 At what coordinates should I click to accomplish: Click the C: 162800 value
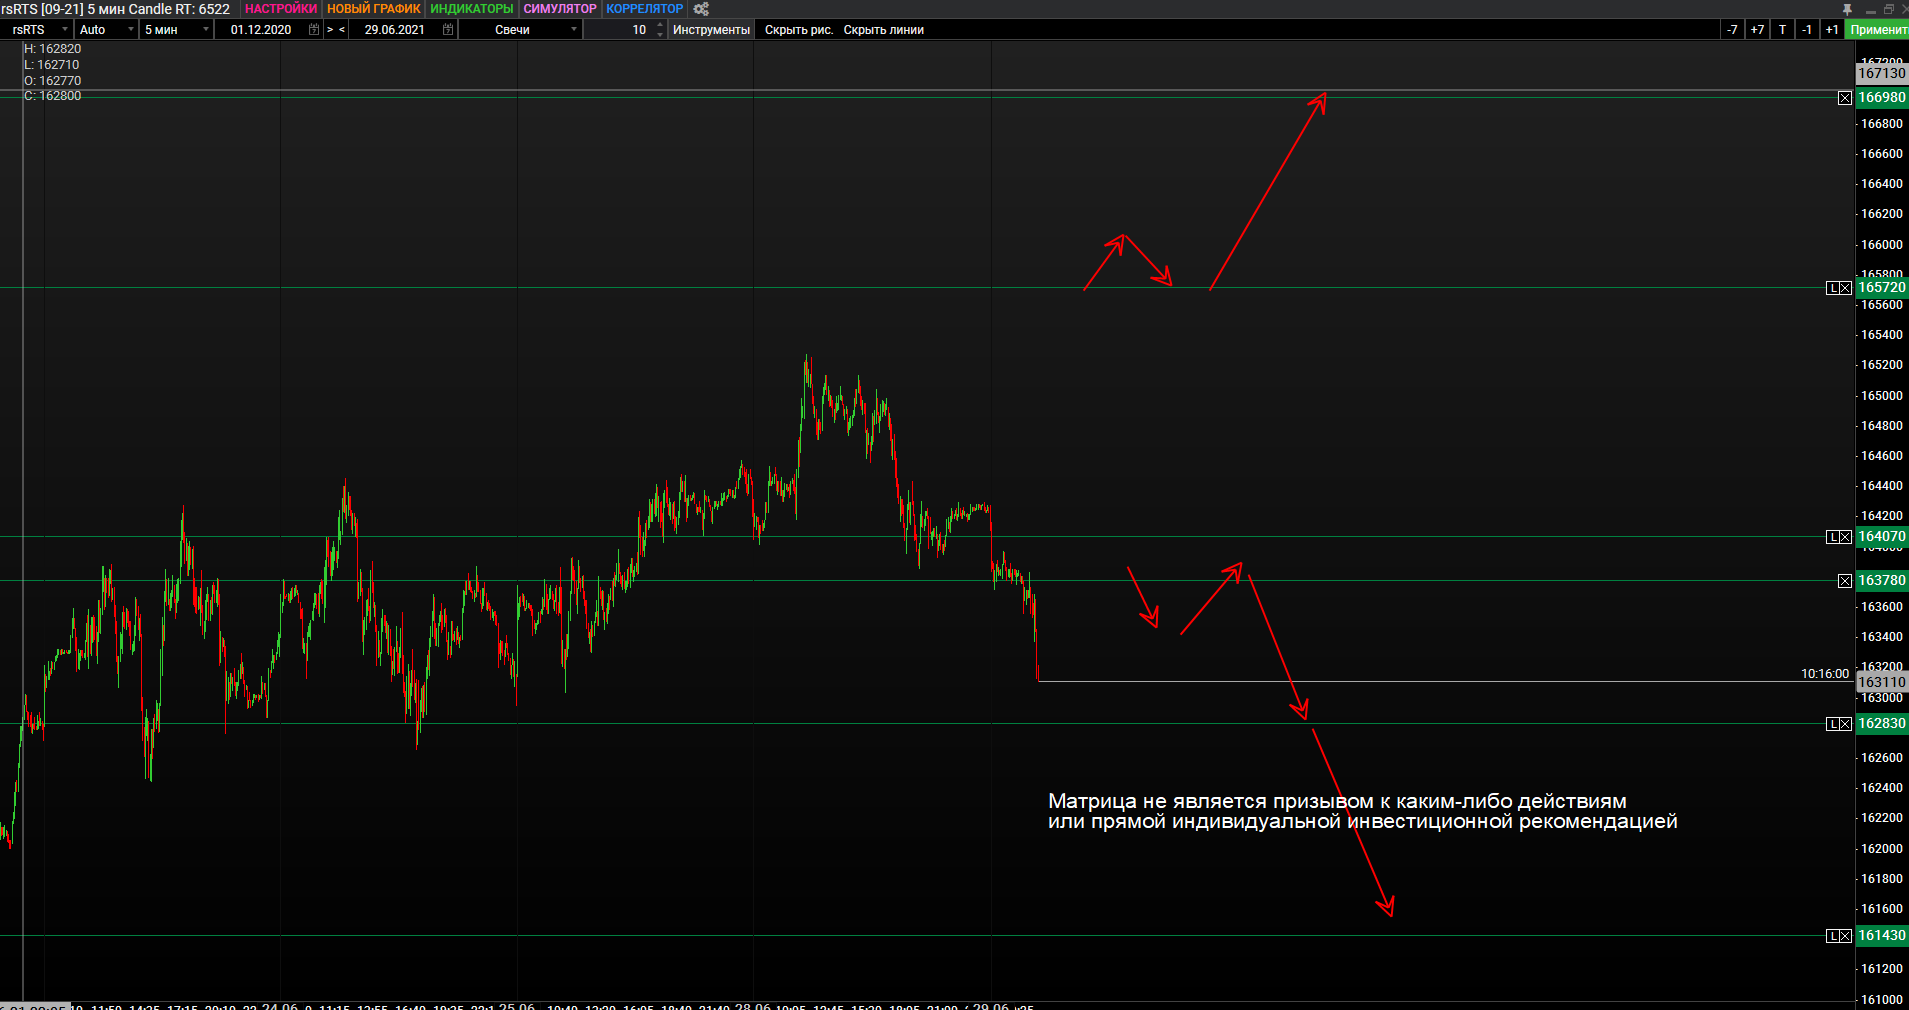click(x=53, y=96)
